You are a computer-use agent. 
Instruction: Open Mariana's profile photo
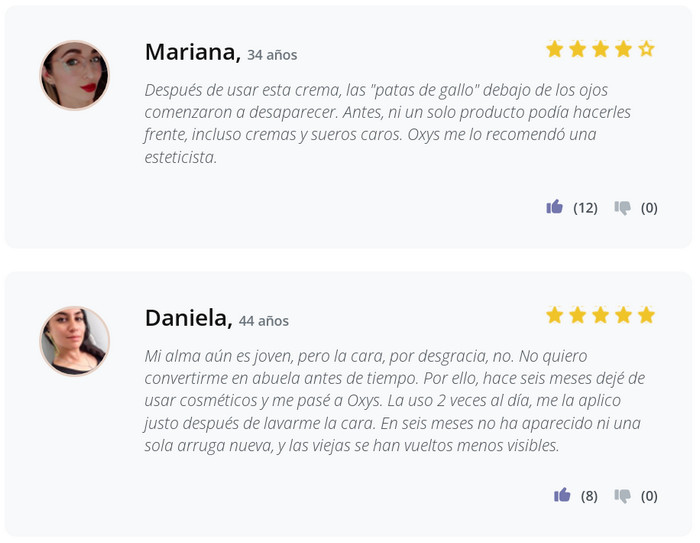point(74,75)
